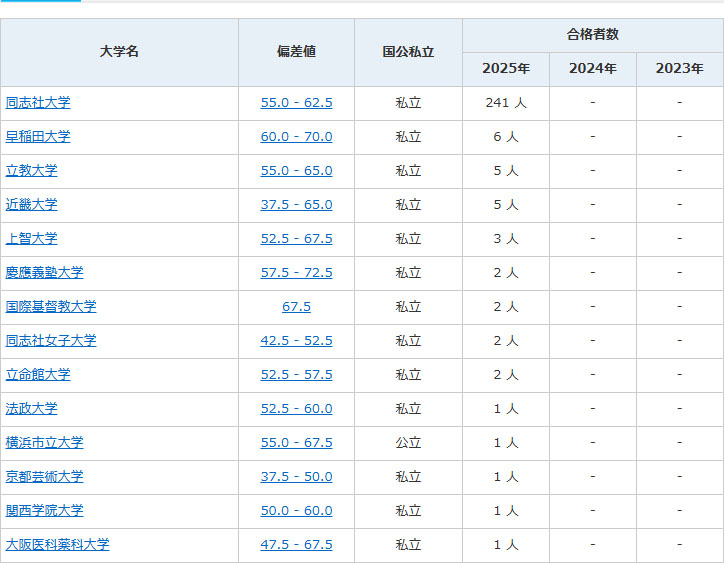Open the 国際基督教大学 link
Viewport: 724px width, 563px height.
51,307
